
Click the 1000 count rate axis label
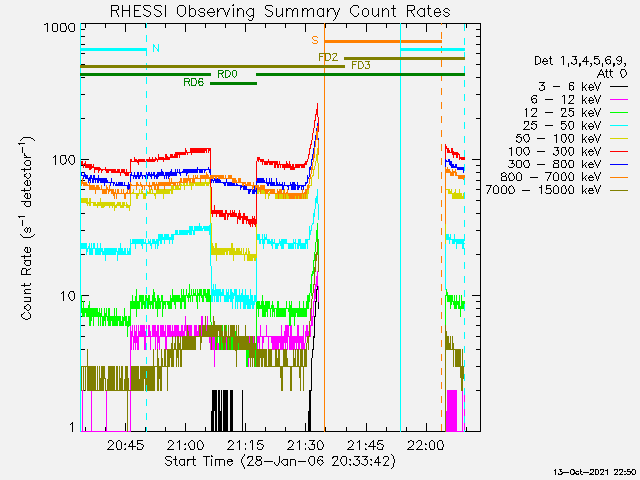click(x=59, y=28)
